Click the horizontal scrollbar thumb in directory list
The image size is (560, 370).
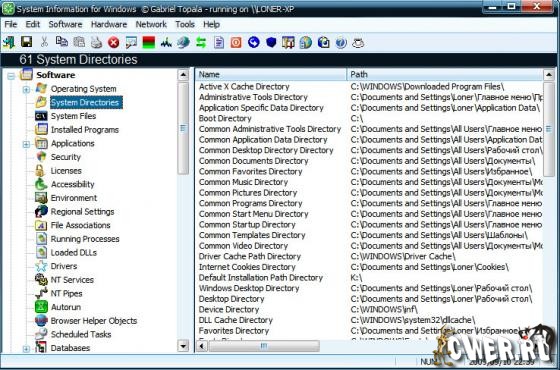tap(264, 346)
